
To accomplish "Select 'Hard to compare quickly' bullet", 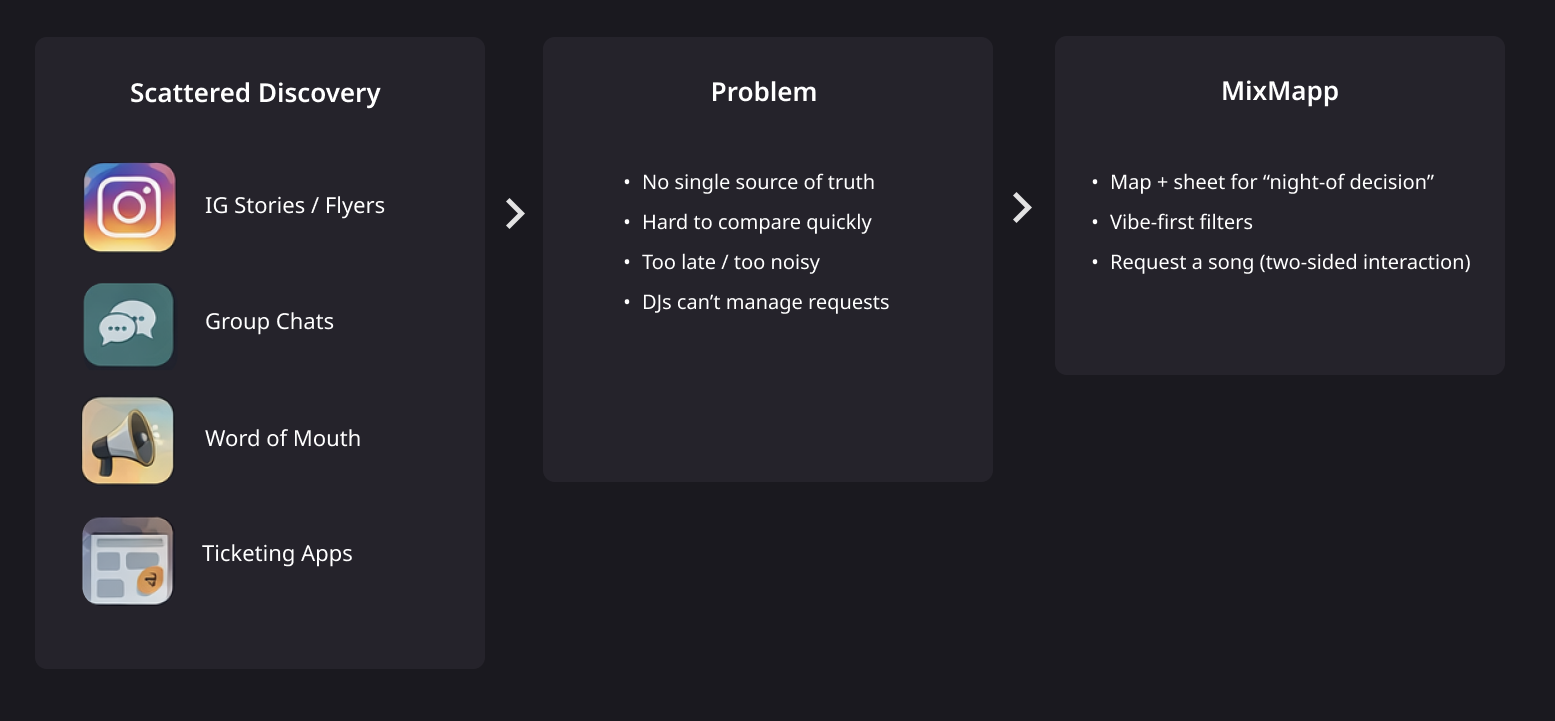I will (x=756, y=222).
